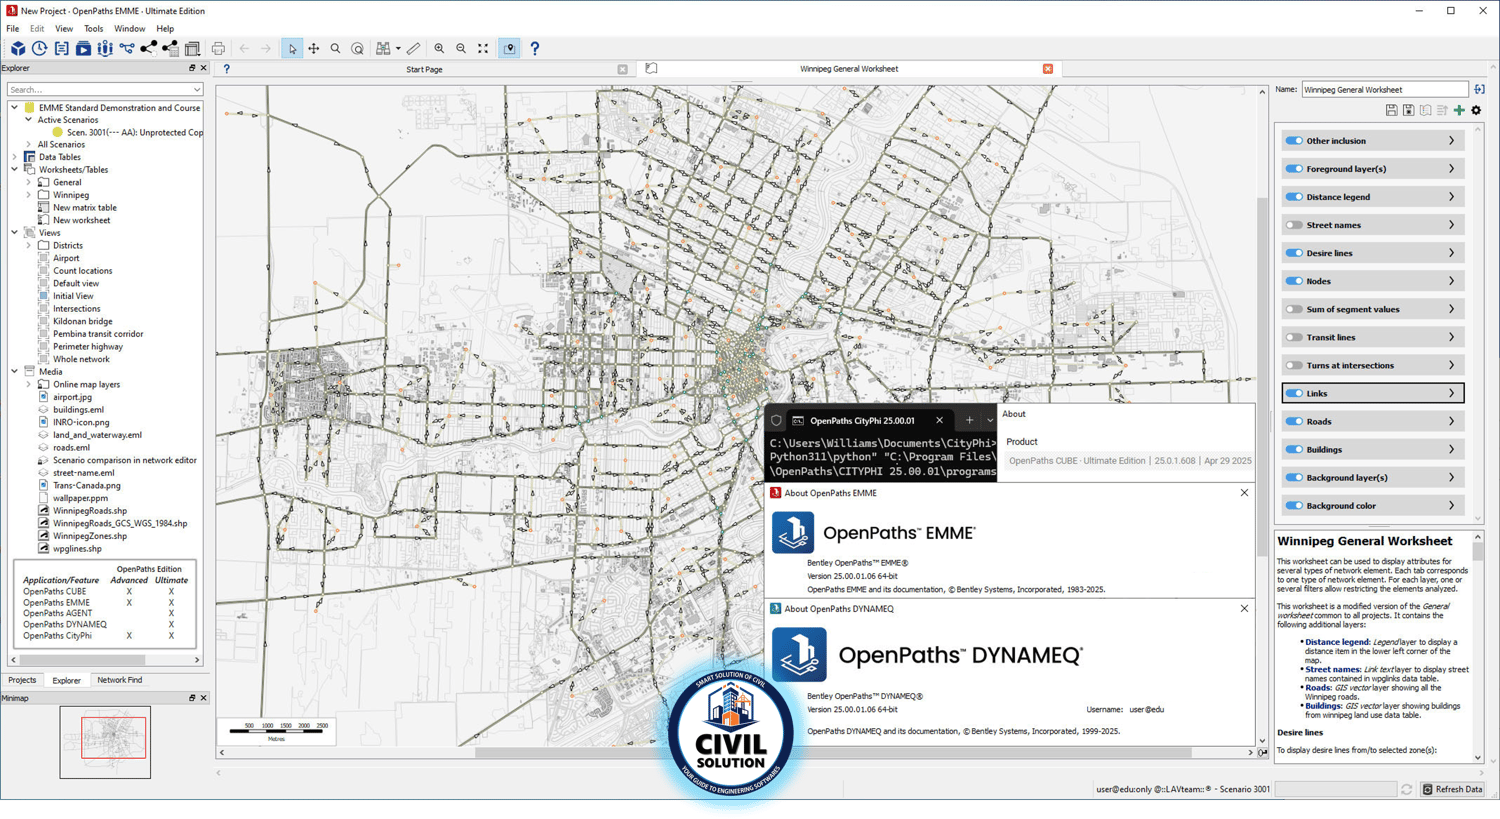Select the Kildonan bridge view
The height and width of the screenshot is (819, 1500).
tap(82, 321)
